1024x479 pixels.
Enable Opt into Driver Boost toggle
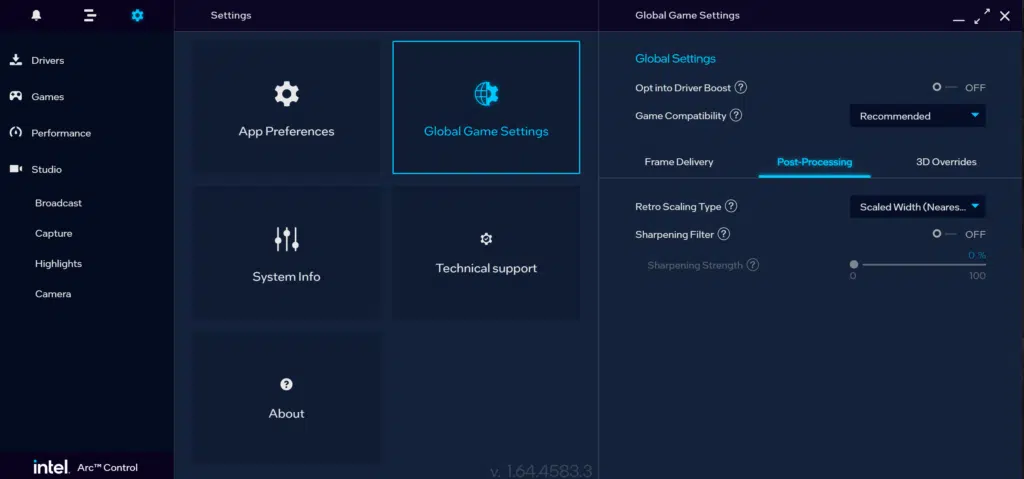(x=944, y=87)
